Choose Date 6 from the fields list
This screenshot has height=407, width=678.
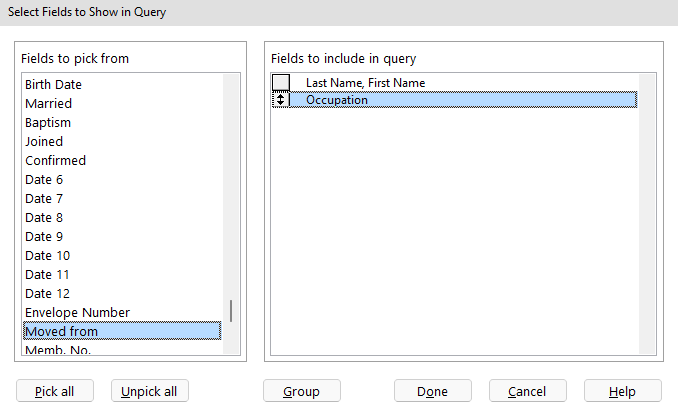coord(44,180)
